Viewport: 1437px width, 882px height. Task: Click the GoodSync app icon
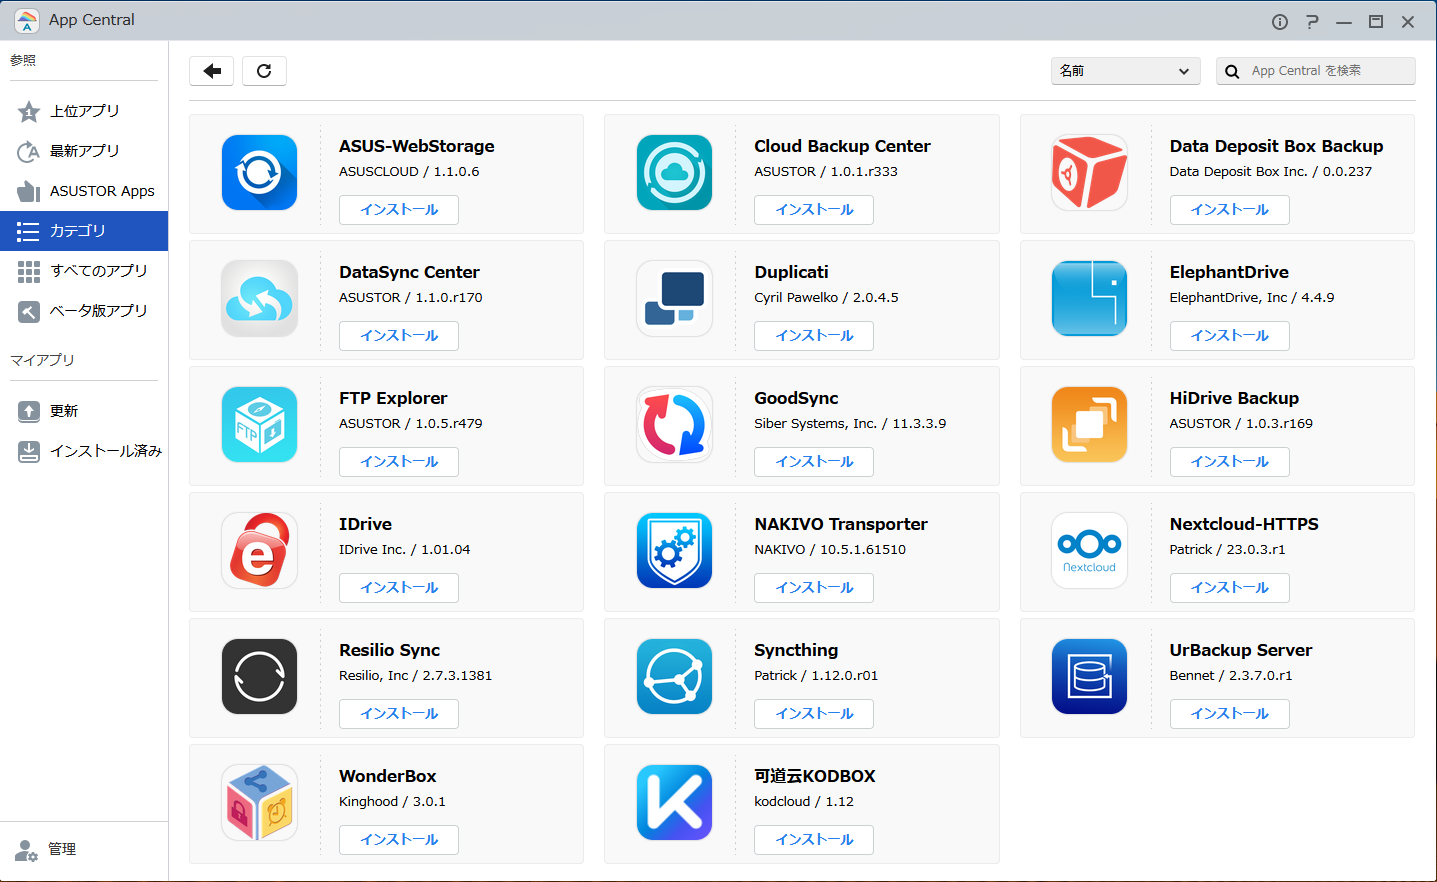(x=674, y=425)
